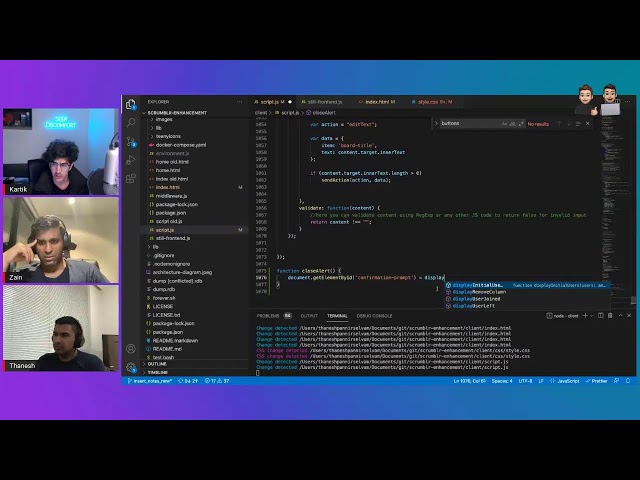Image resolution: width=640 pixels, height=480 pixels.
Task: Open docker-compose.yaml in explorer
Action: [x=181, y=145]
